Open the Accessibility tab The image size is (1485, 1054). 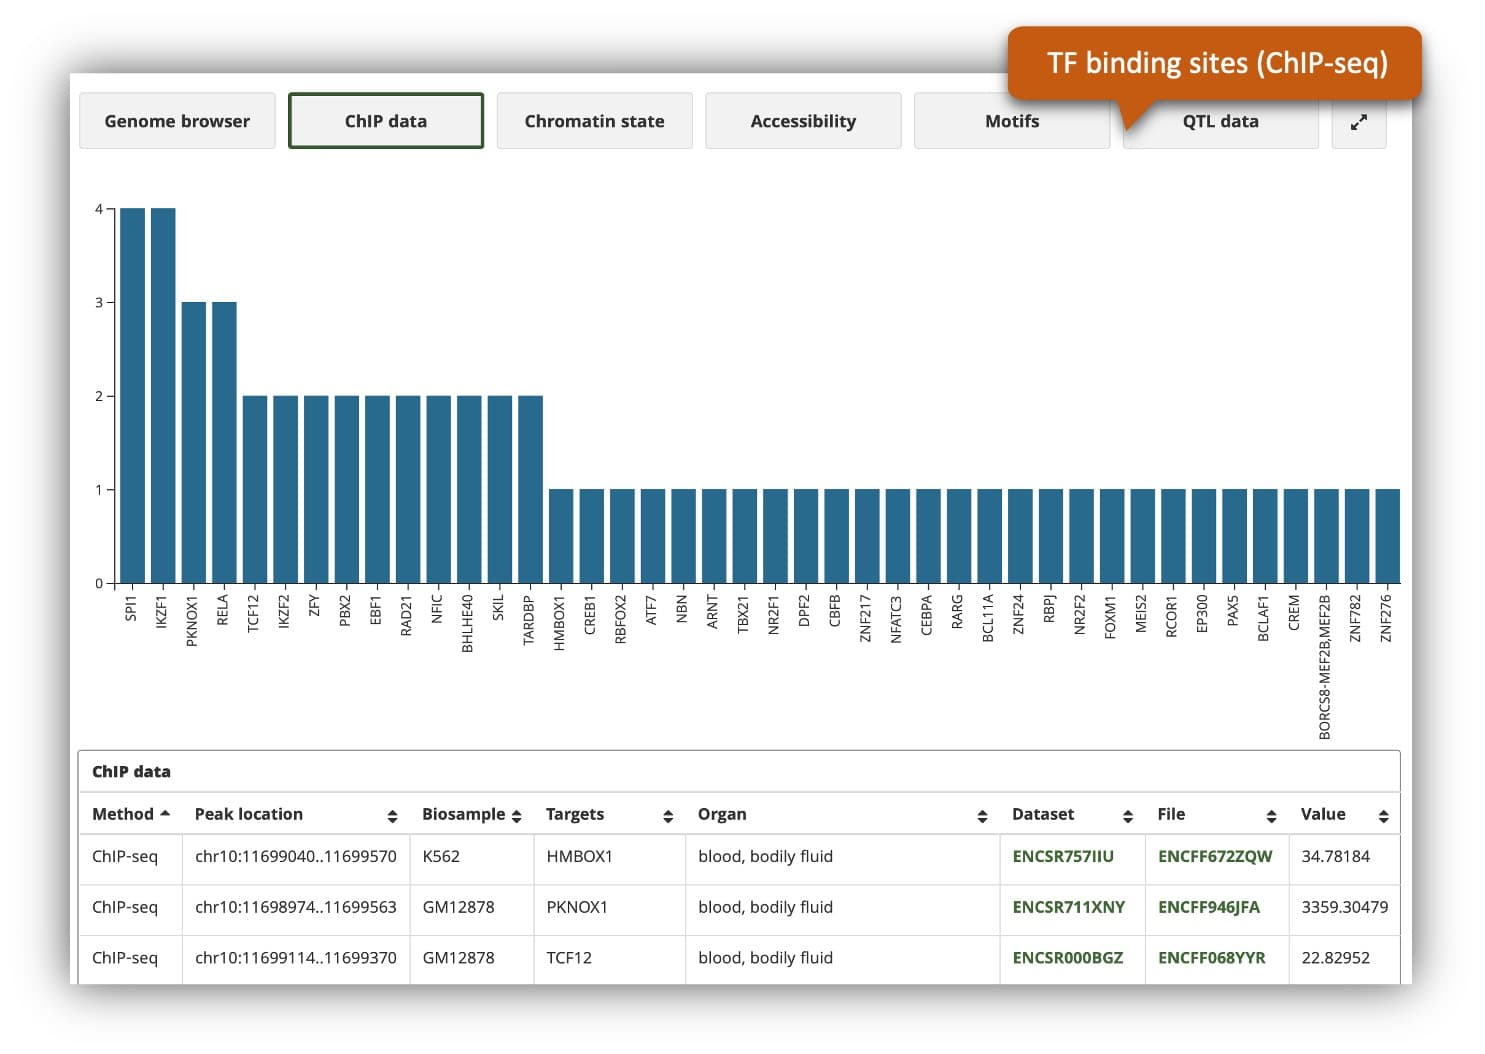click(803, 121)
